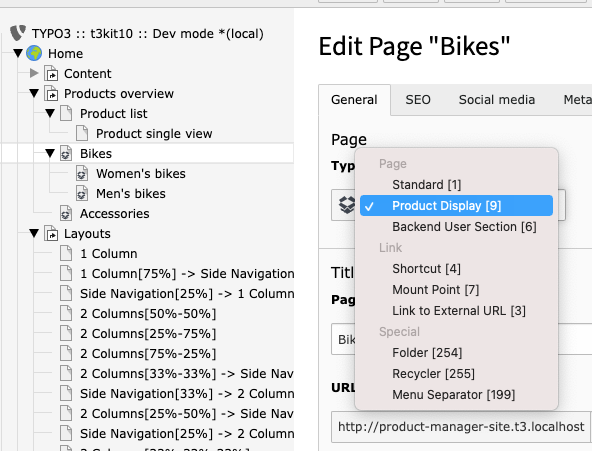Switch to the SEO tab
592x451 pixels.
tap(418, 100)
